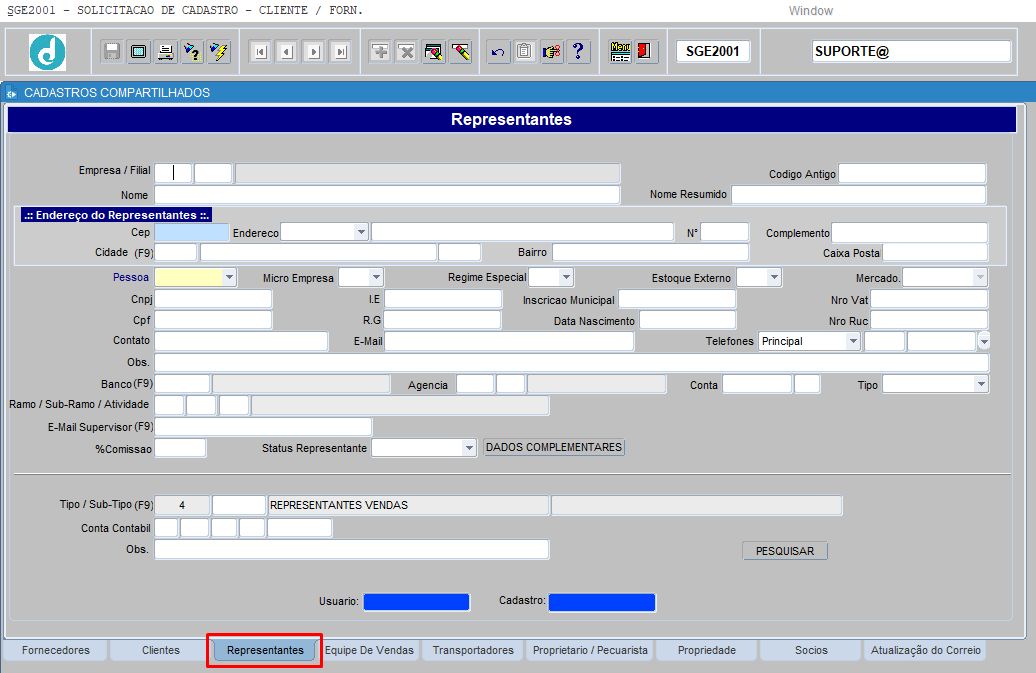
Task: Expand the bank account Tipo dropdown
Action: (981, 384)
